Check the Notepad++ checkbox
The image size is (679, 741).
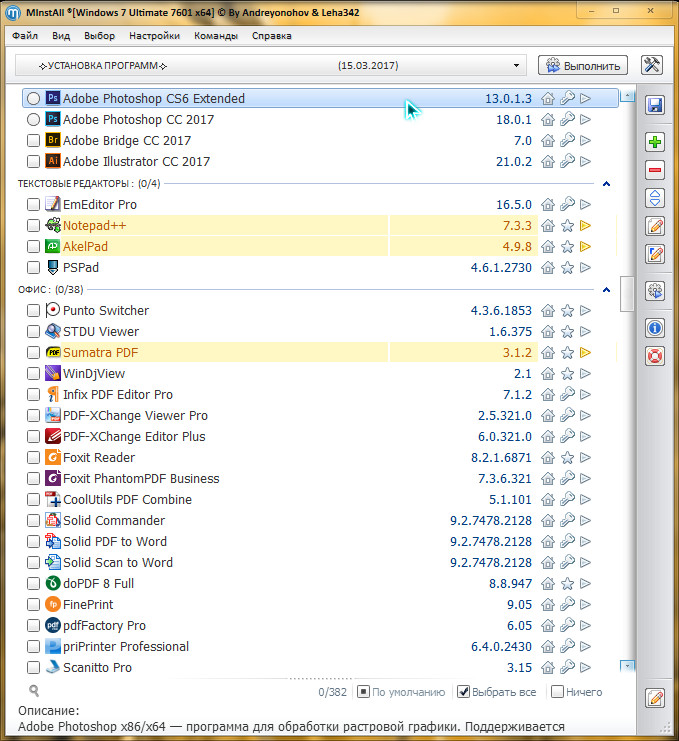point(33,225)
